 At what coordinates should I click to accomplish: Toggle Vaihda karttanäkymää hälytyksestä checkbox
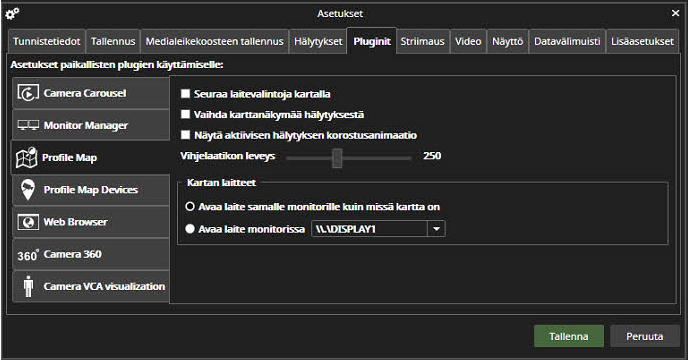coord(185,114)
